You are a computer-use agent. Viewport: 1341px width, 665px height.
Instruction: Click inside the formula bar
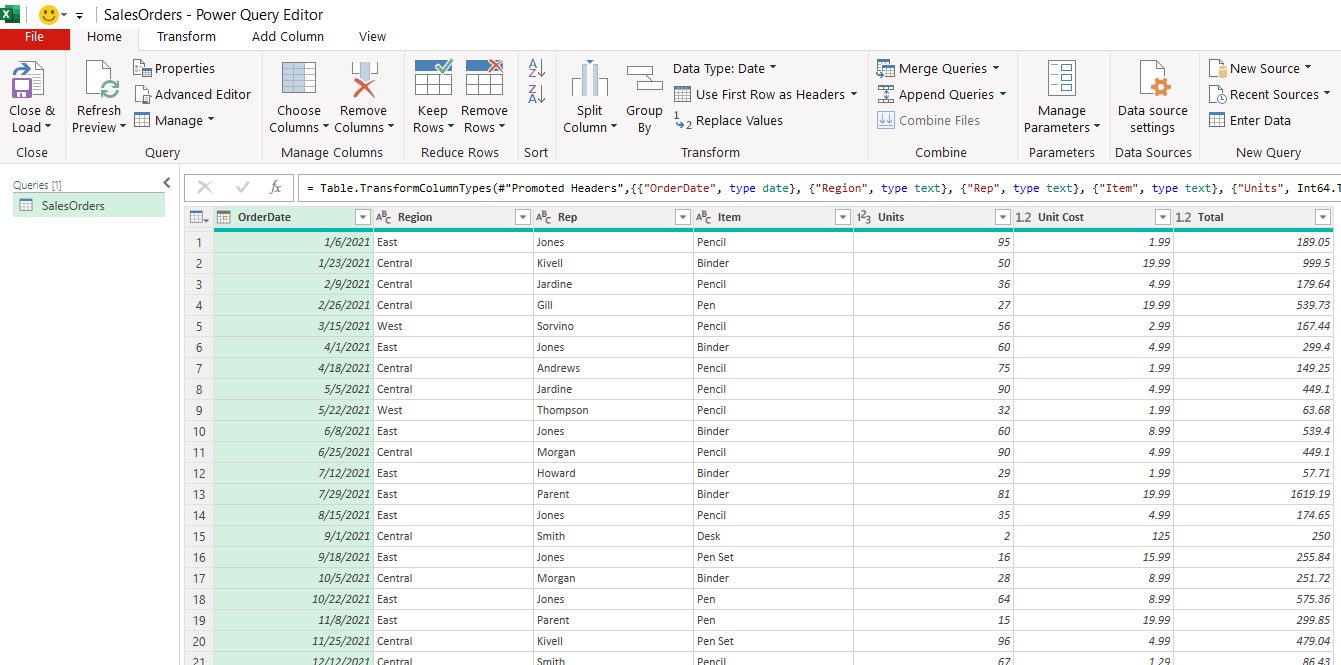click(x=800, y=187)
